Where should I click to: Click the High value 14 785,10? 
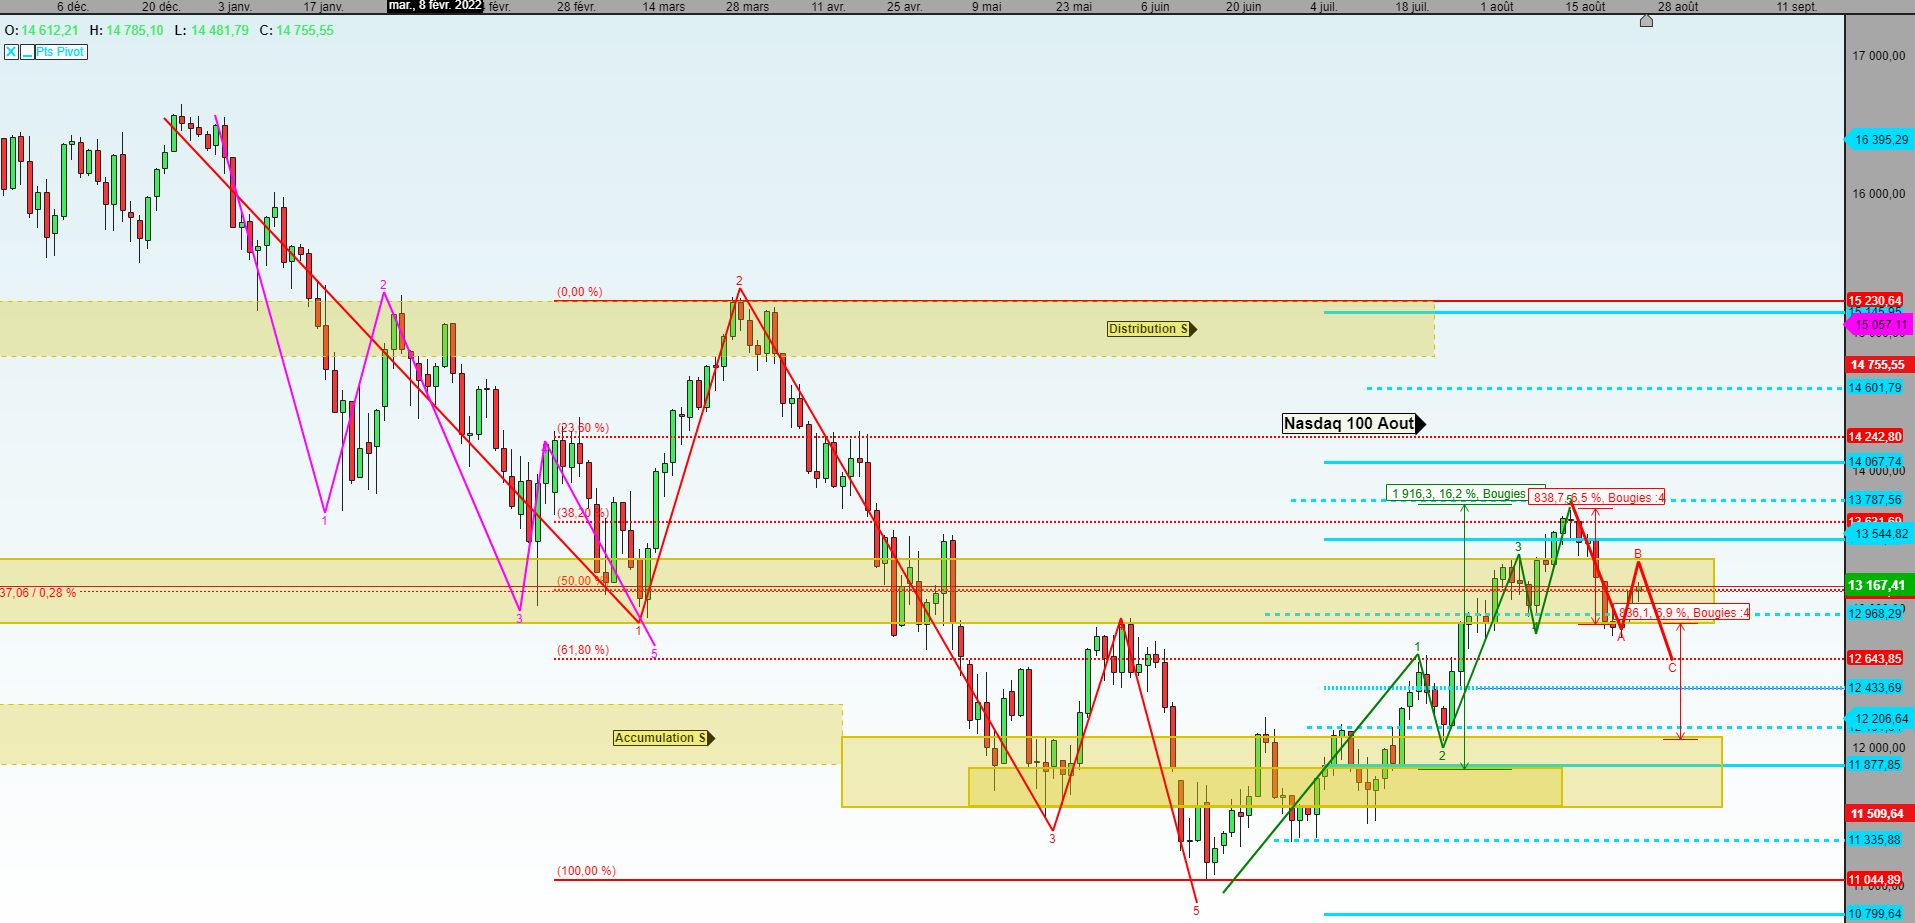pos(135,31)
